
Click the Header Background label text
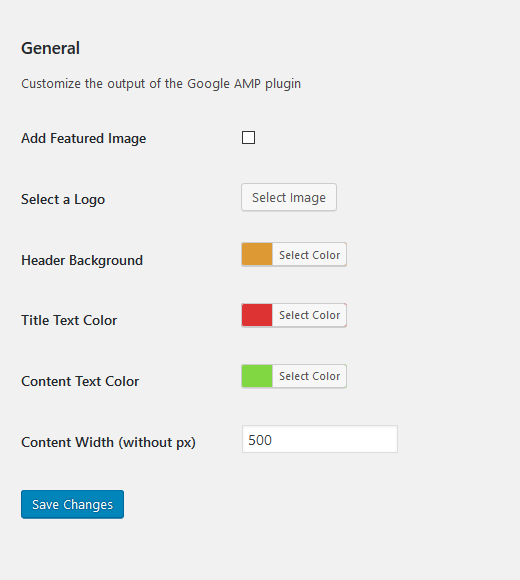pos(82,260)
